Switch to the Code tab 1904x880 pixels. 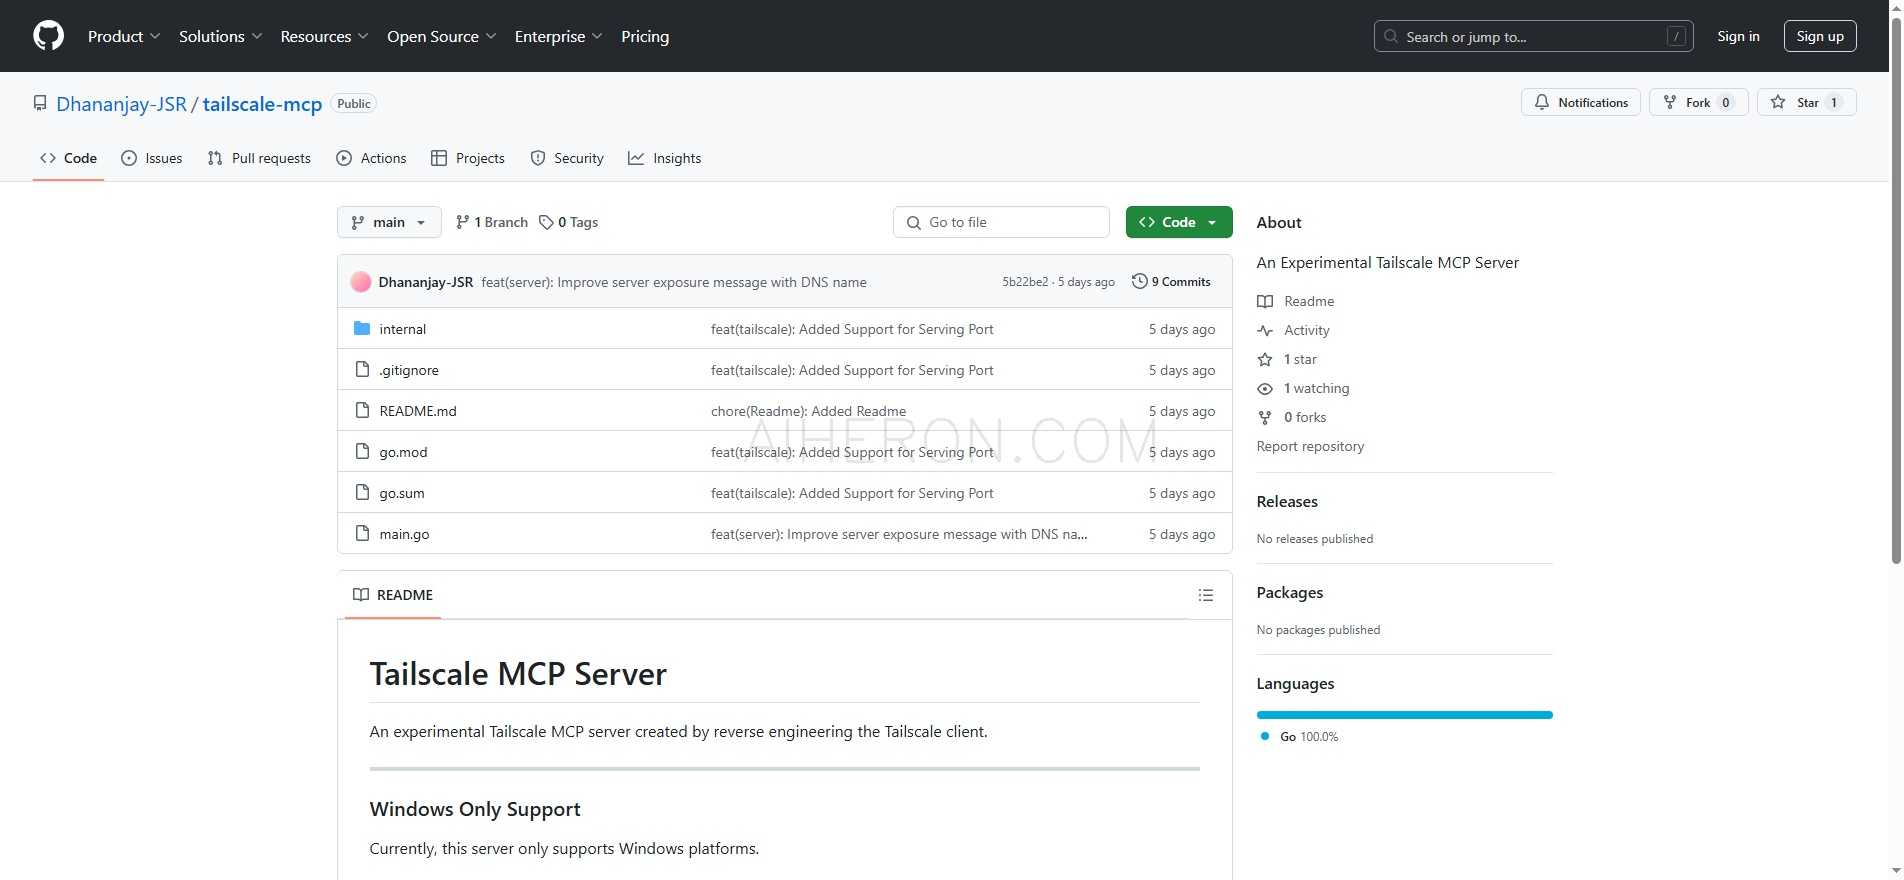68,158
